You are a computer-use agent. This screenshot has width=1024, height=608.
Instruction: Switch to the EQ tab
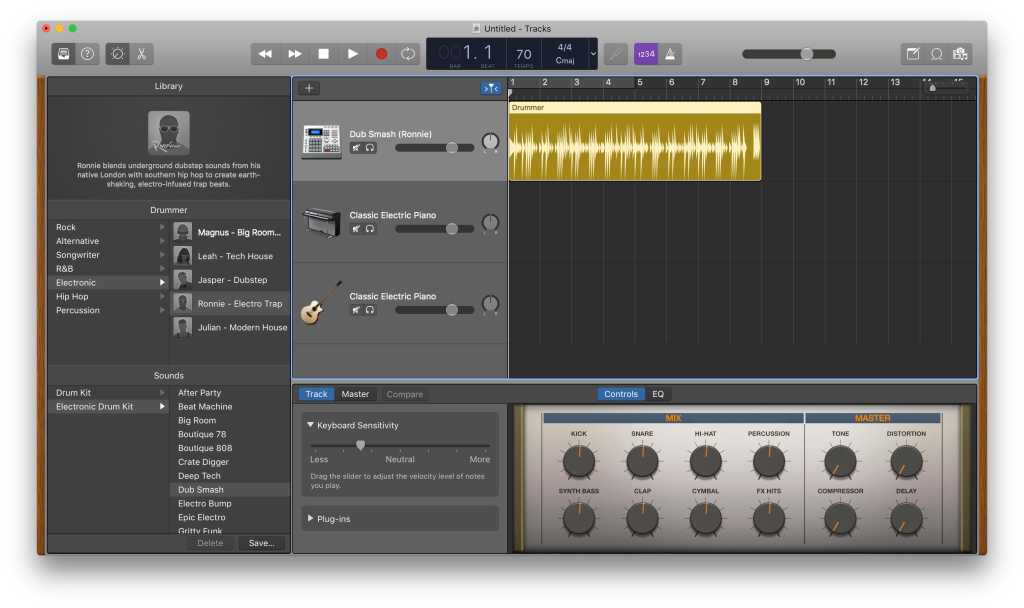pos(658,394)
